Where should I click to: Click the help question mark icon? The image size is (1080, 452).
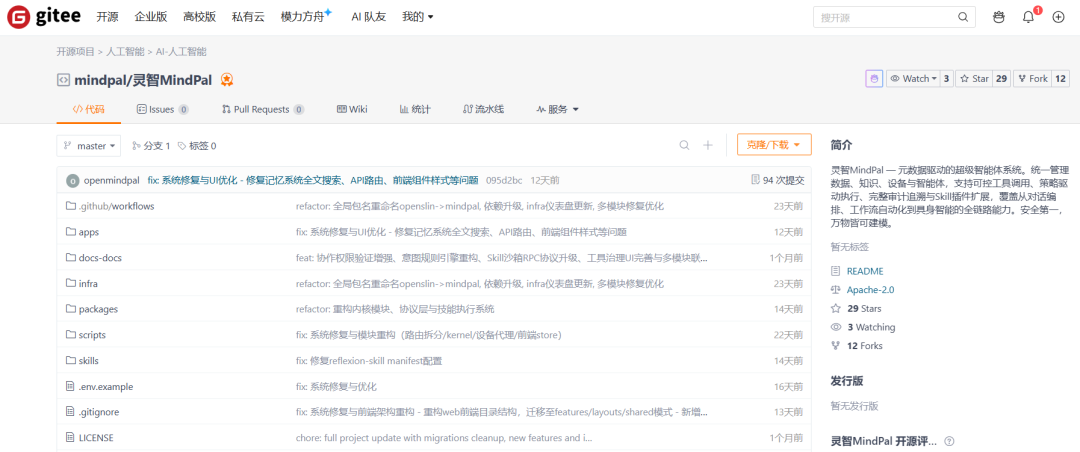[949, 441]
